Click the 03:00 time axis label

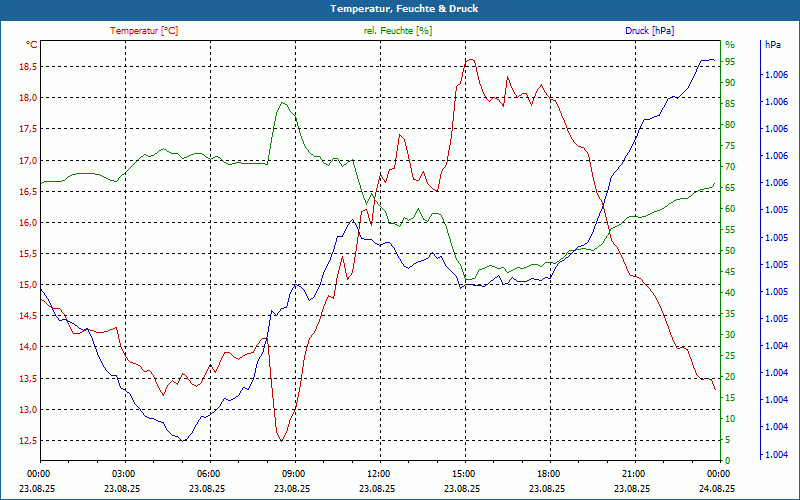(x=123, y=473)
